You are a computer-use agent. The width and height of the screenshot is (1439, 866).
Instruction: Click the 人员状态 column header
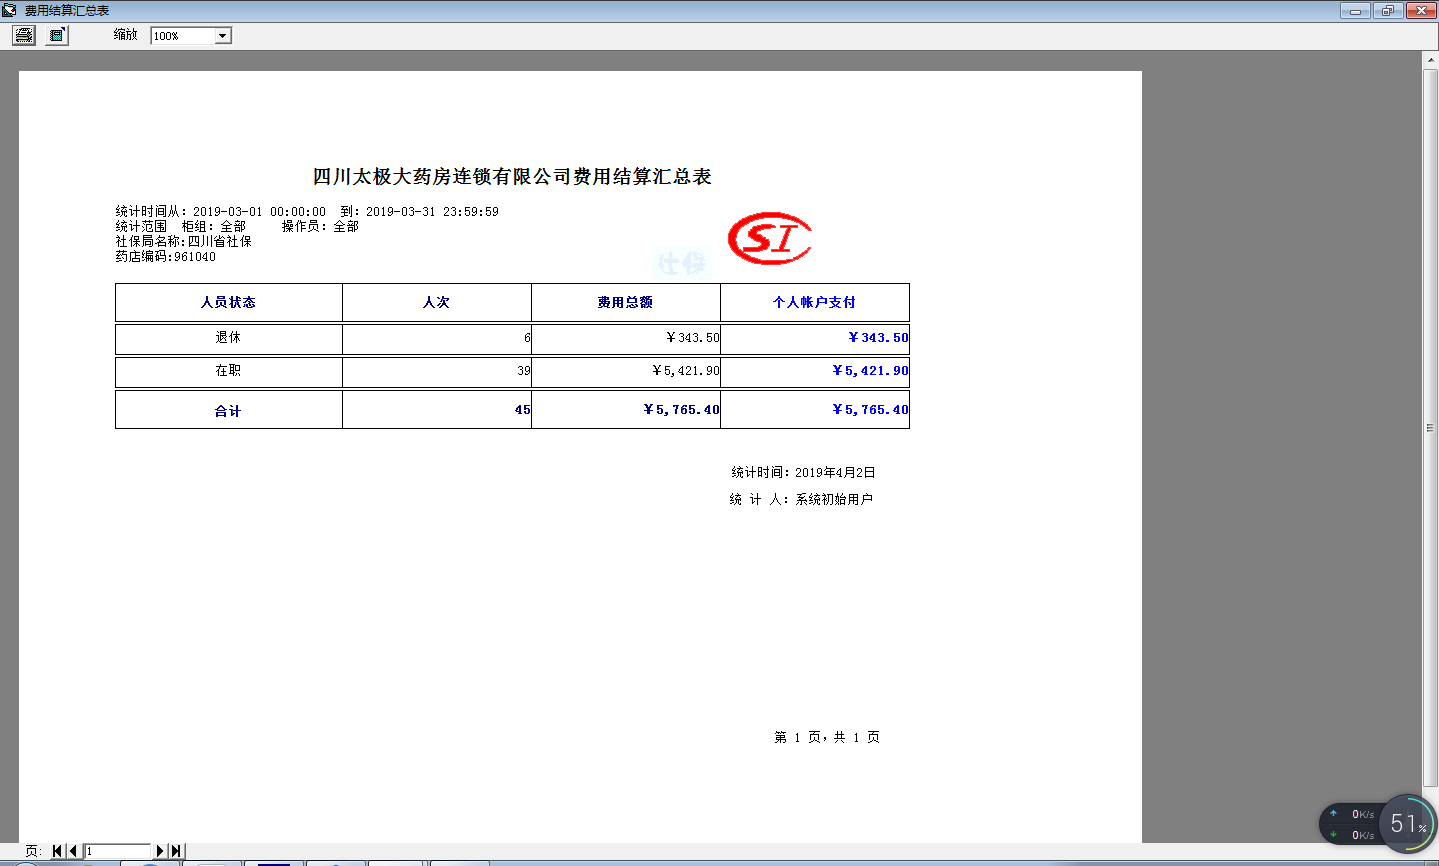point(229,302)
